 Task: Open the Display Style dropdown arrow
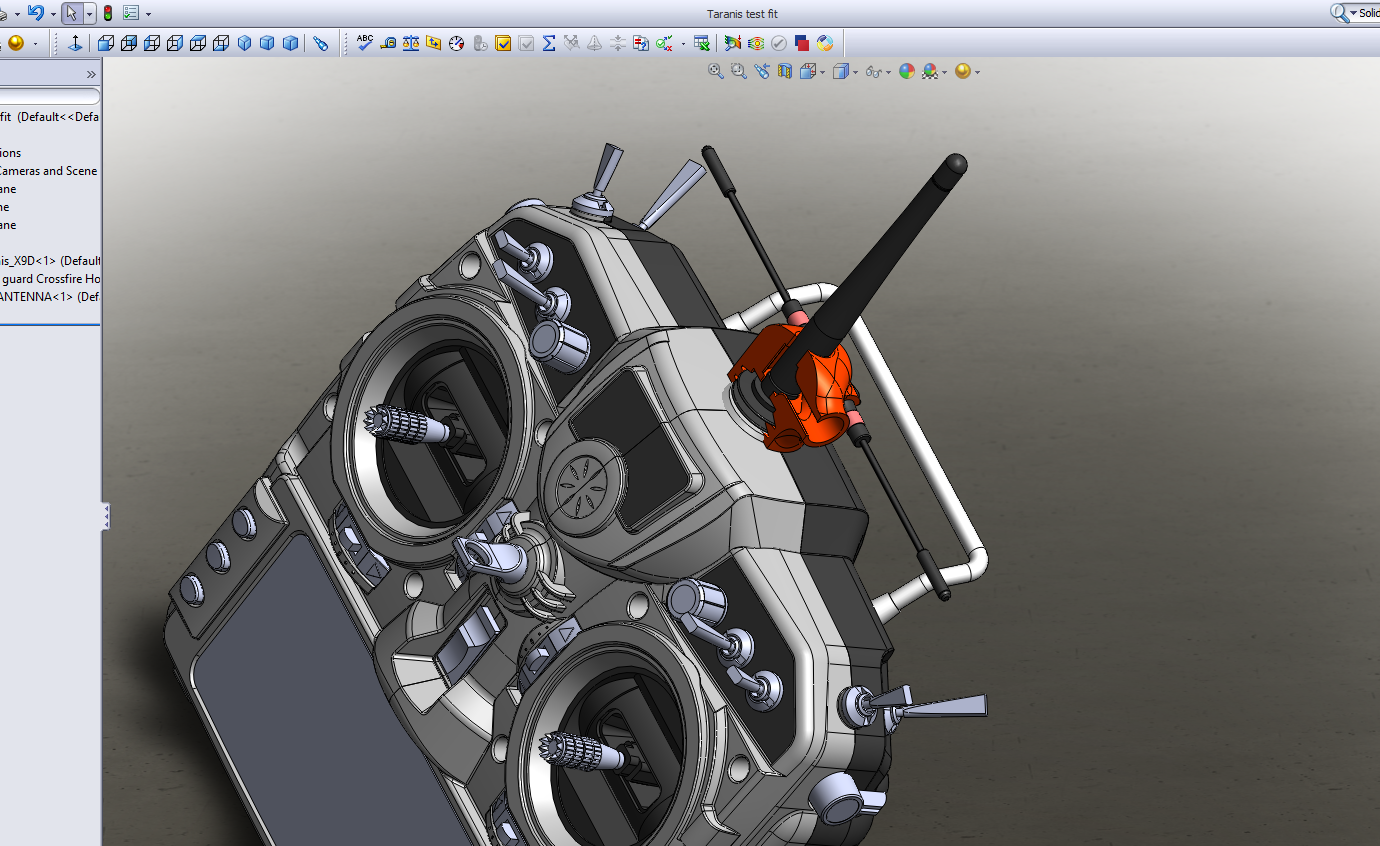(855, 72)
